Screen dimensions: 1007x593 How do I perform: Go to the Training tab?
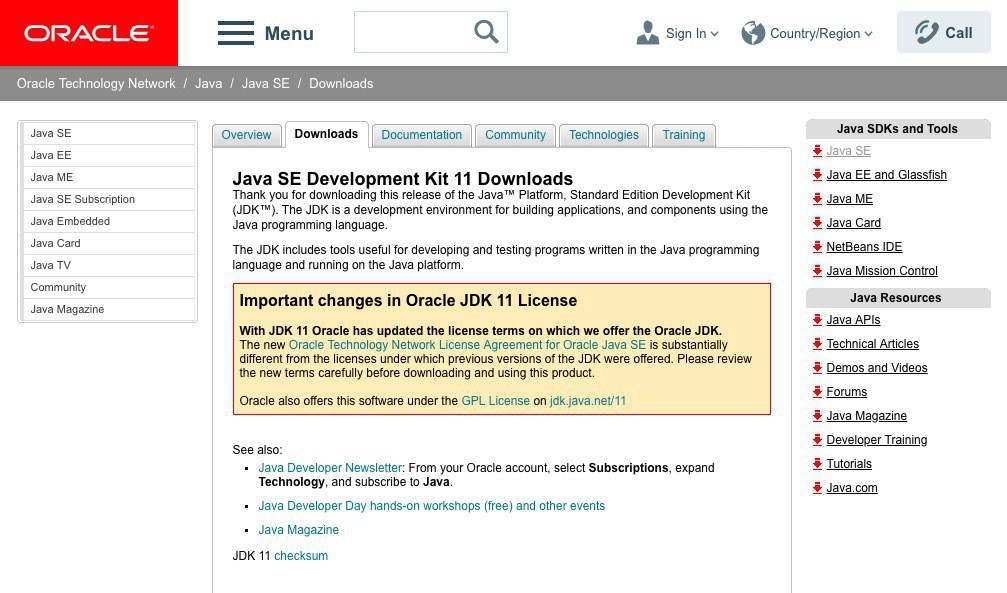[x=684, y=135]
